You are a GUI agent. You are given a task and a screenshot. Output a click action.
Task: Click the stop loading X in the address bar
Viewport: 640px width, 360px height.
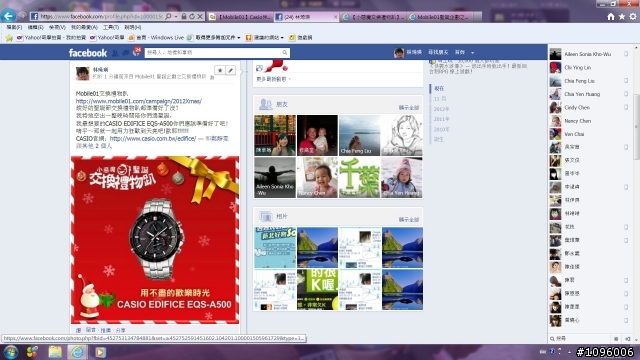coord(200,16)
